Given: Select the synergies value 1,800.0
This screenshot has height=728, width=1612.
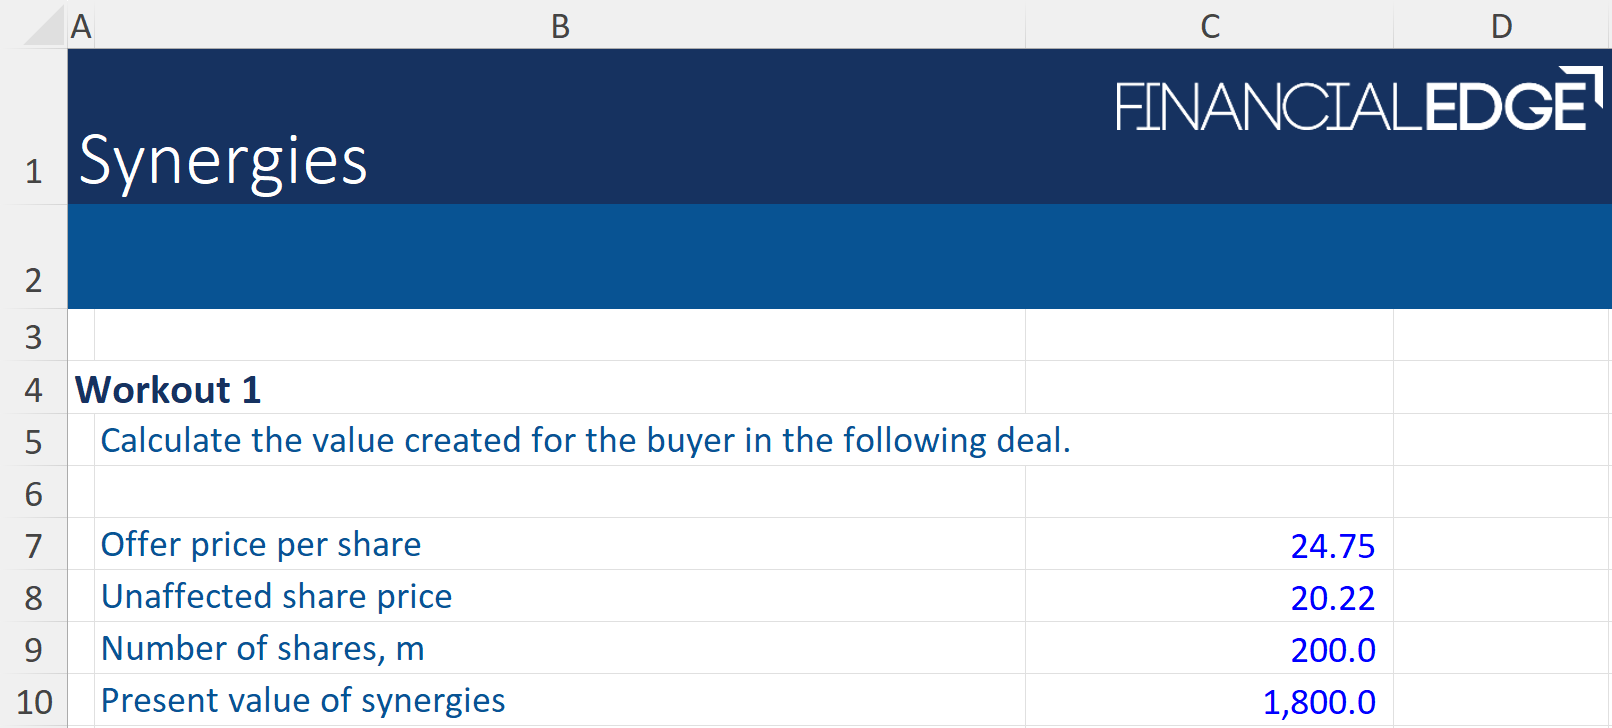Looking at the screenshot, I should click(1318, 702).
